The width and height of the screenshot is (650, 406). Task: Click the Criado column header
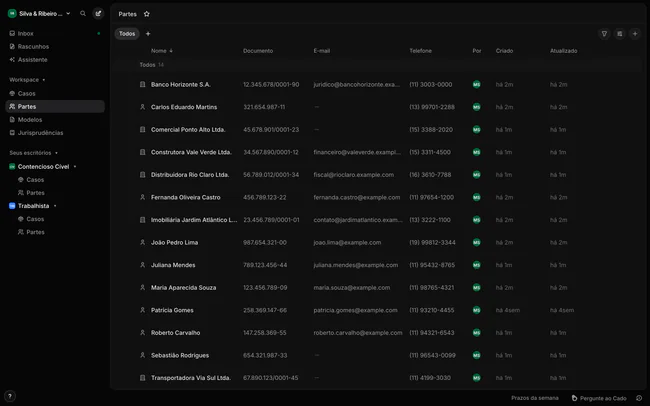click(x=504, y=51)
